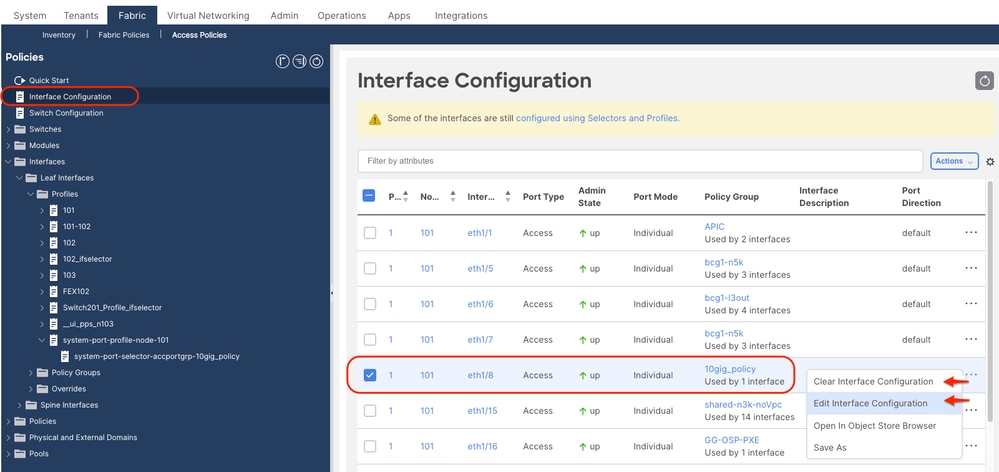Open row actions ellipsis for eth1/7
The width and height of the screenshot is (999, 472).
[971, 340]
